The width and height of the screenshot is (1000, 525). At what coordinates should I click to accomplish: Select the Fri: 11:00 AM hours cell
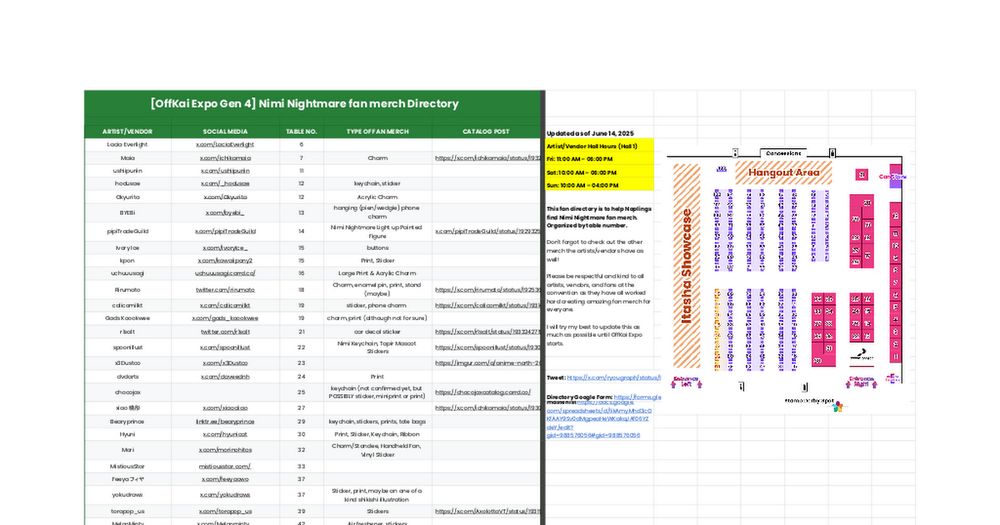[x=599, y=159]
